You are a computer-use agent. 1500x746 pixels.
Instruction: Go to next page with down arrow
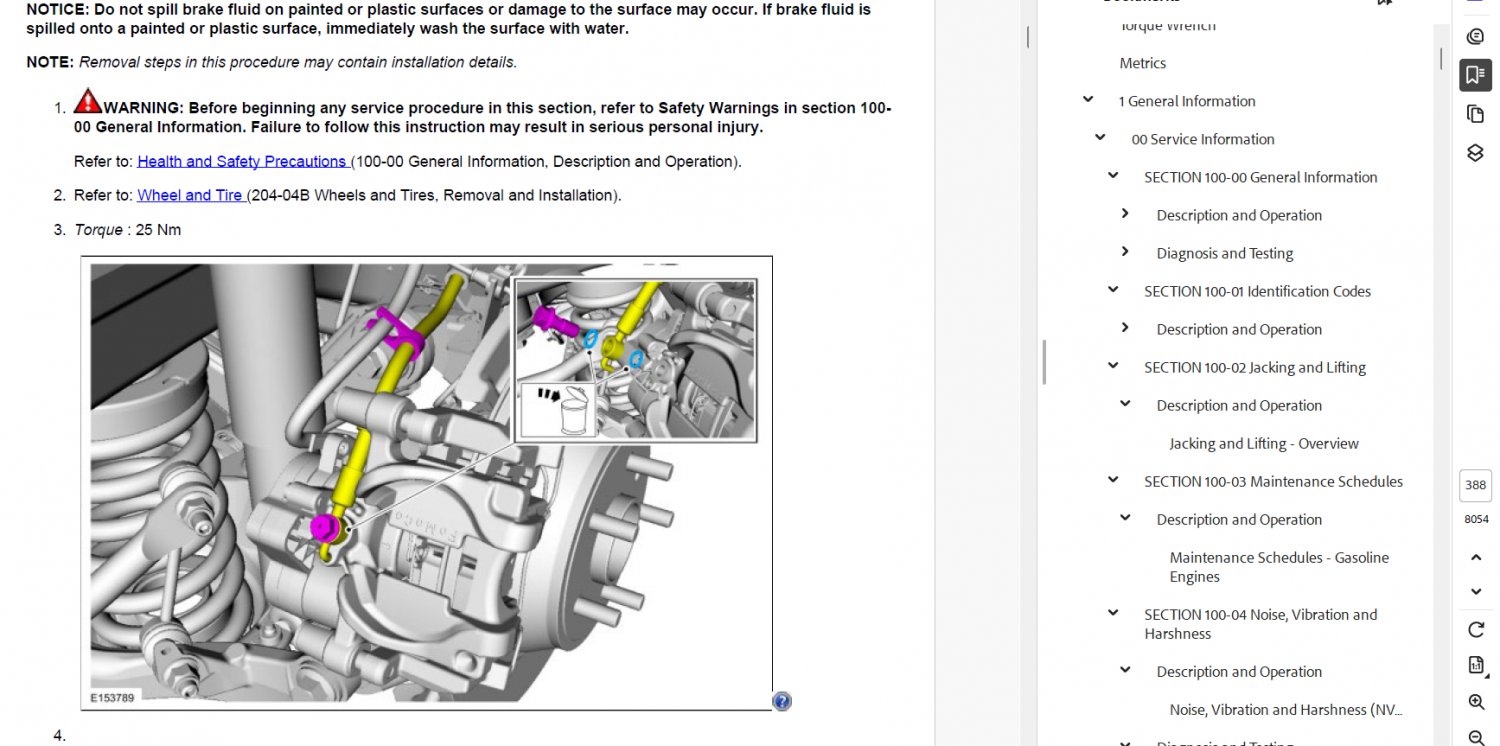click(1476, 591)
